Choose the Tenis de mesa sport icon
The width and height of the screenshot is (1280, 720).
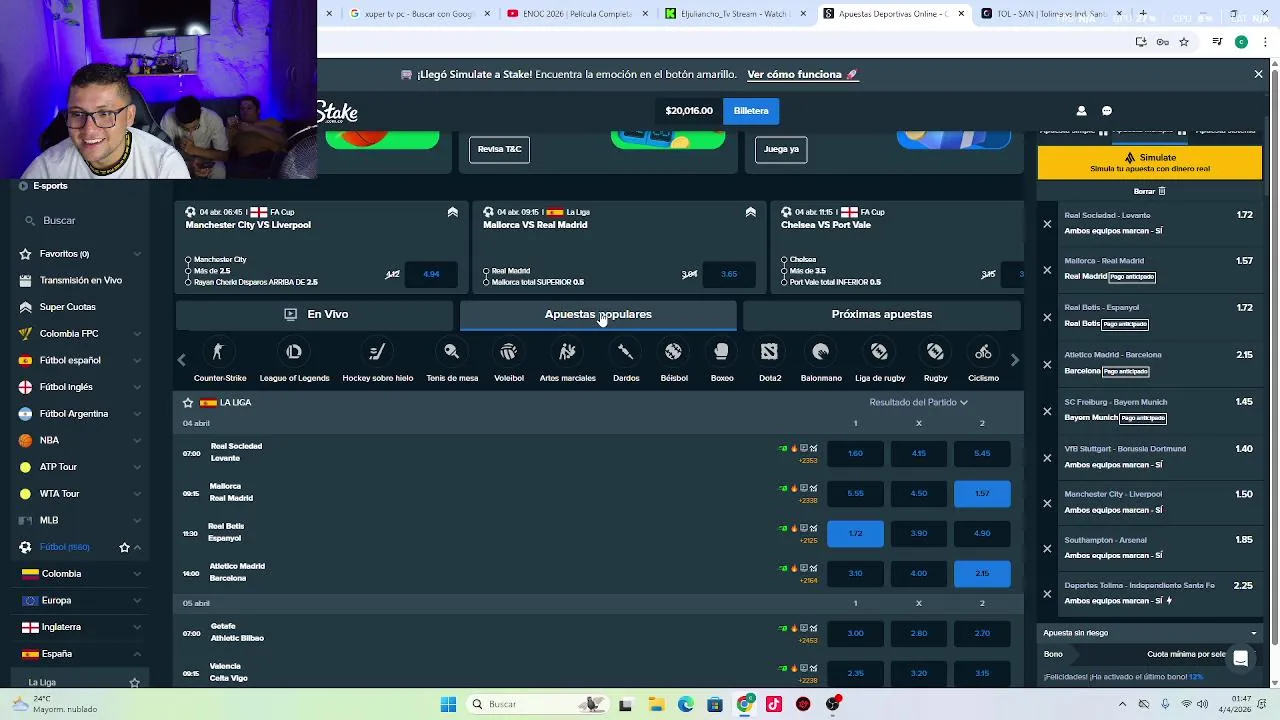click(x=452, y=352)
